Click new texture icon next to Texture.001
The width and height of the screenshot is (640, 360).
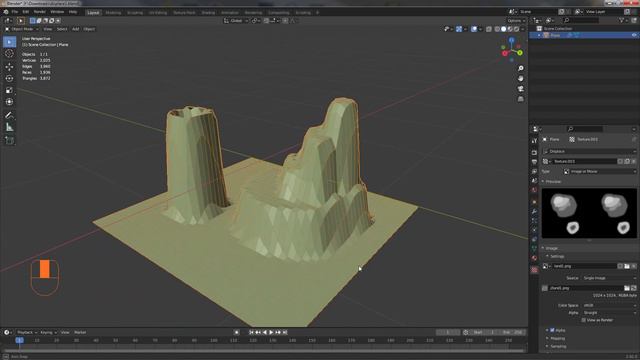click(627, 161)
